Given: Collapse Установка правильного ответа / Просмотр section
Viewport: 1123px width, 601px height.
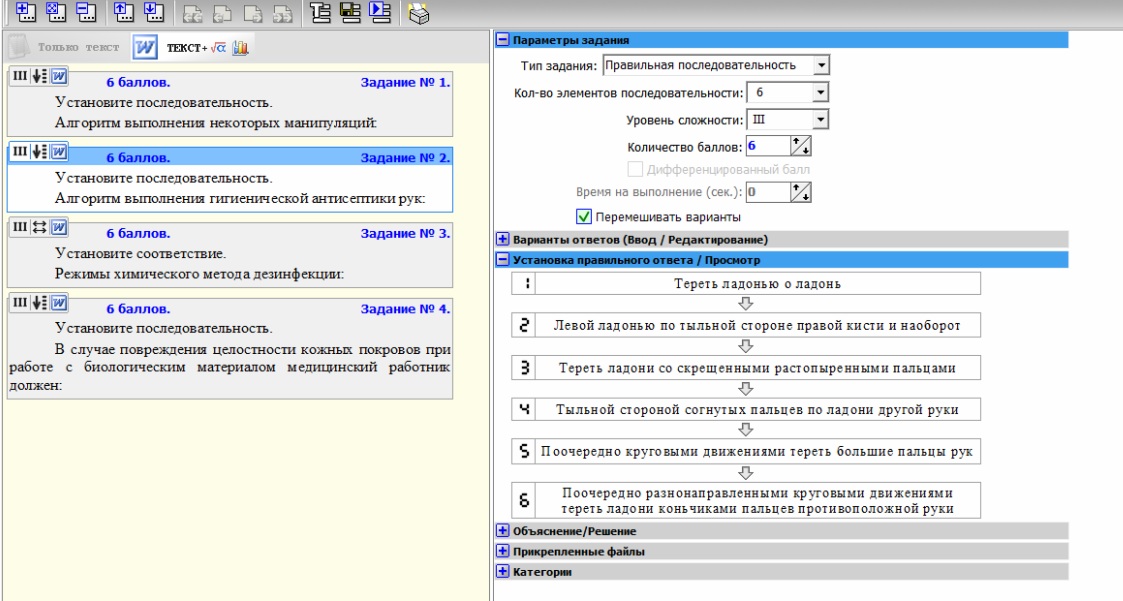Looking at the screenshot, I should point(503,260).
